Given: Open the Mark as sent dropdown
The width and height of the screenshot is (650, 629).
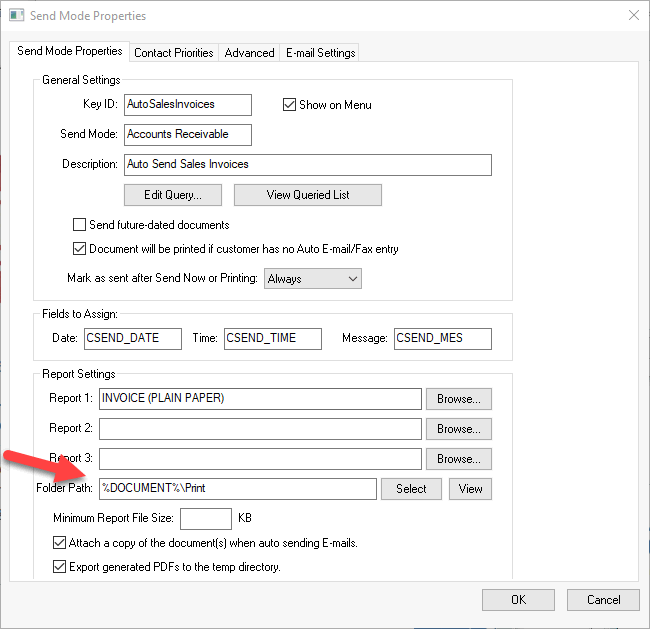Looking at the screenshot, I should click(312, 279).
